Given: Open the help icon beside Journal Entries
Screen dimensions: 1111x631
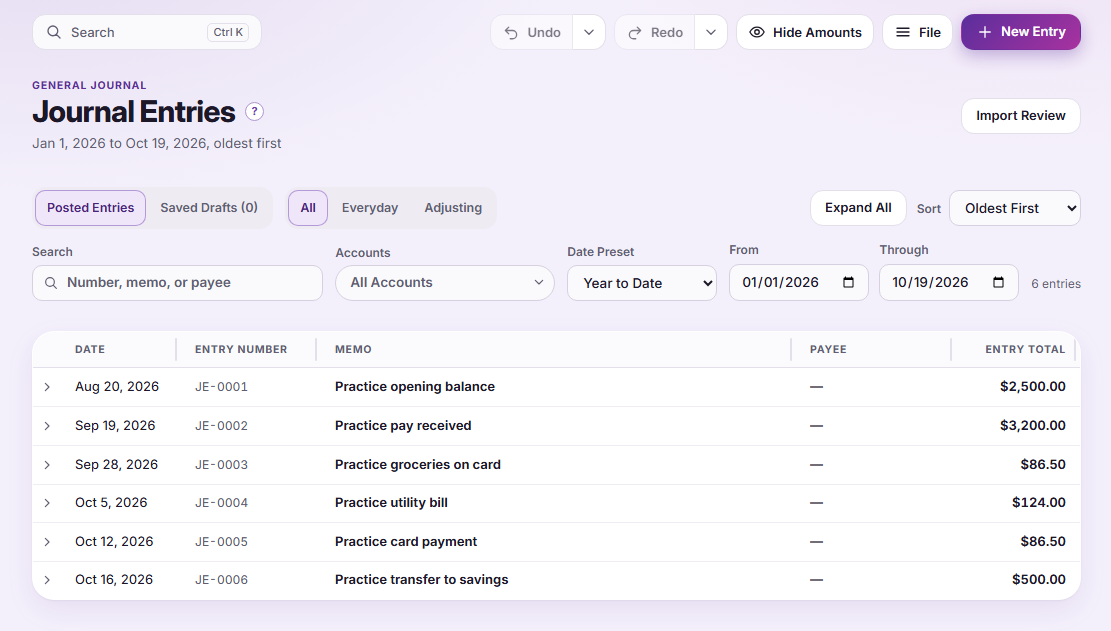Looking at the screenshot, I should pos(254,112).
